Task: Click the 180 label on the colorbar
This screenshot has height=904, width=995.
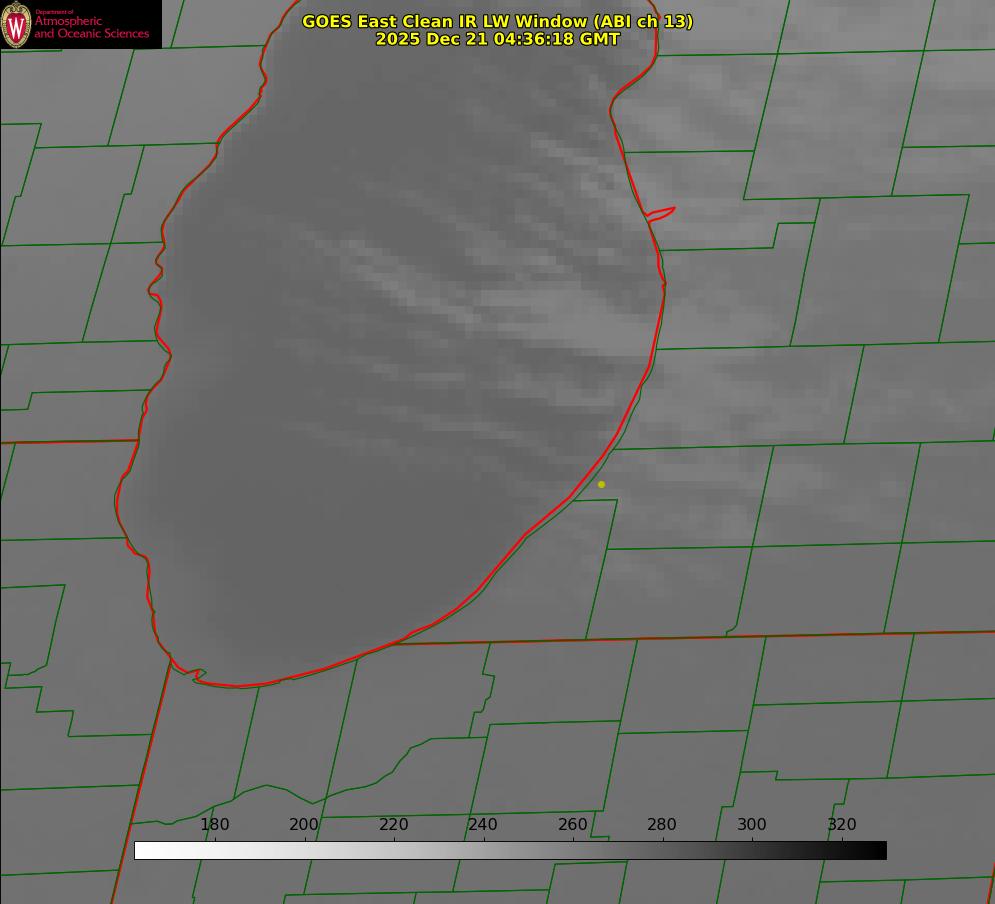Action: [x=215, y=824]
